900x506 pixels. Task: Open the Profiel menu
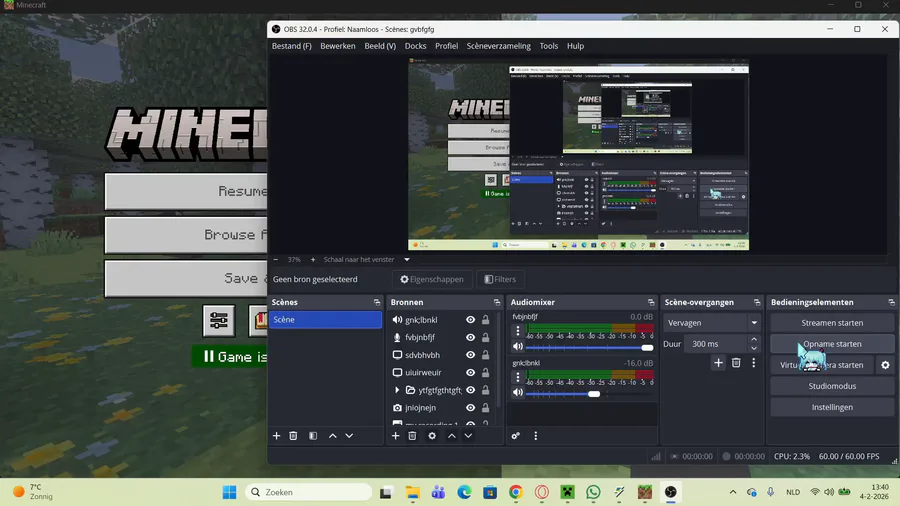point(447,46)
